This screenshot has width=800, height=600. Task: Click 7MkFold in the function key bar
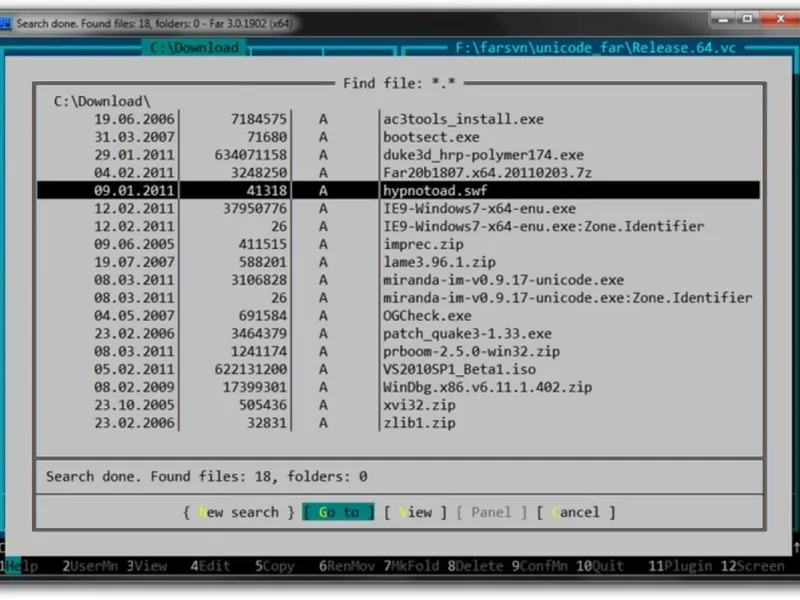pos(411,566)
